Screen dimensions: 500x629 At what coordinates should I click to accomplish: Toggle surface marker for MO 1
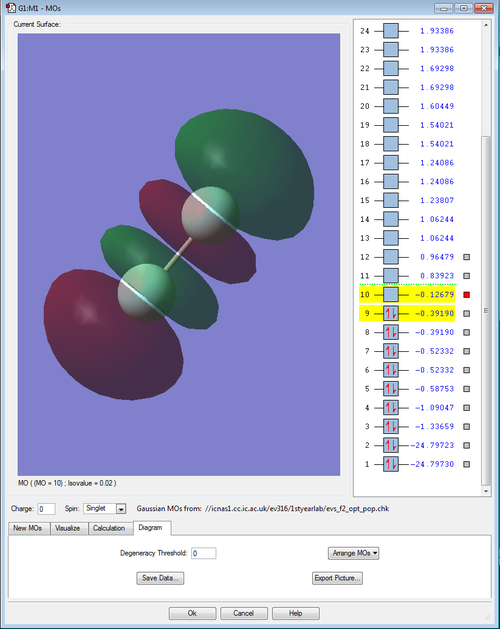click(466, 465)
